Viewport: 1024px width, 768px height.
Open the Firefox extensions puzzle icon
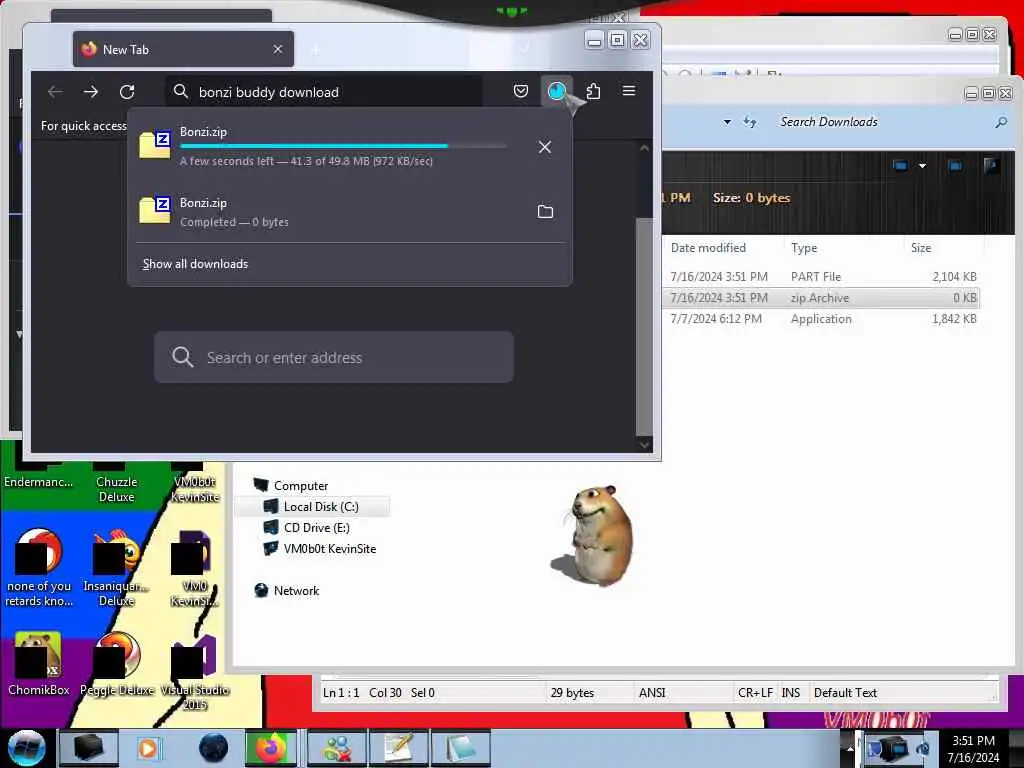coord(593,91)
